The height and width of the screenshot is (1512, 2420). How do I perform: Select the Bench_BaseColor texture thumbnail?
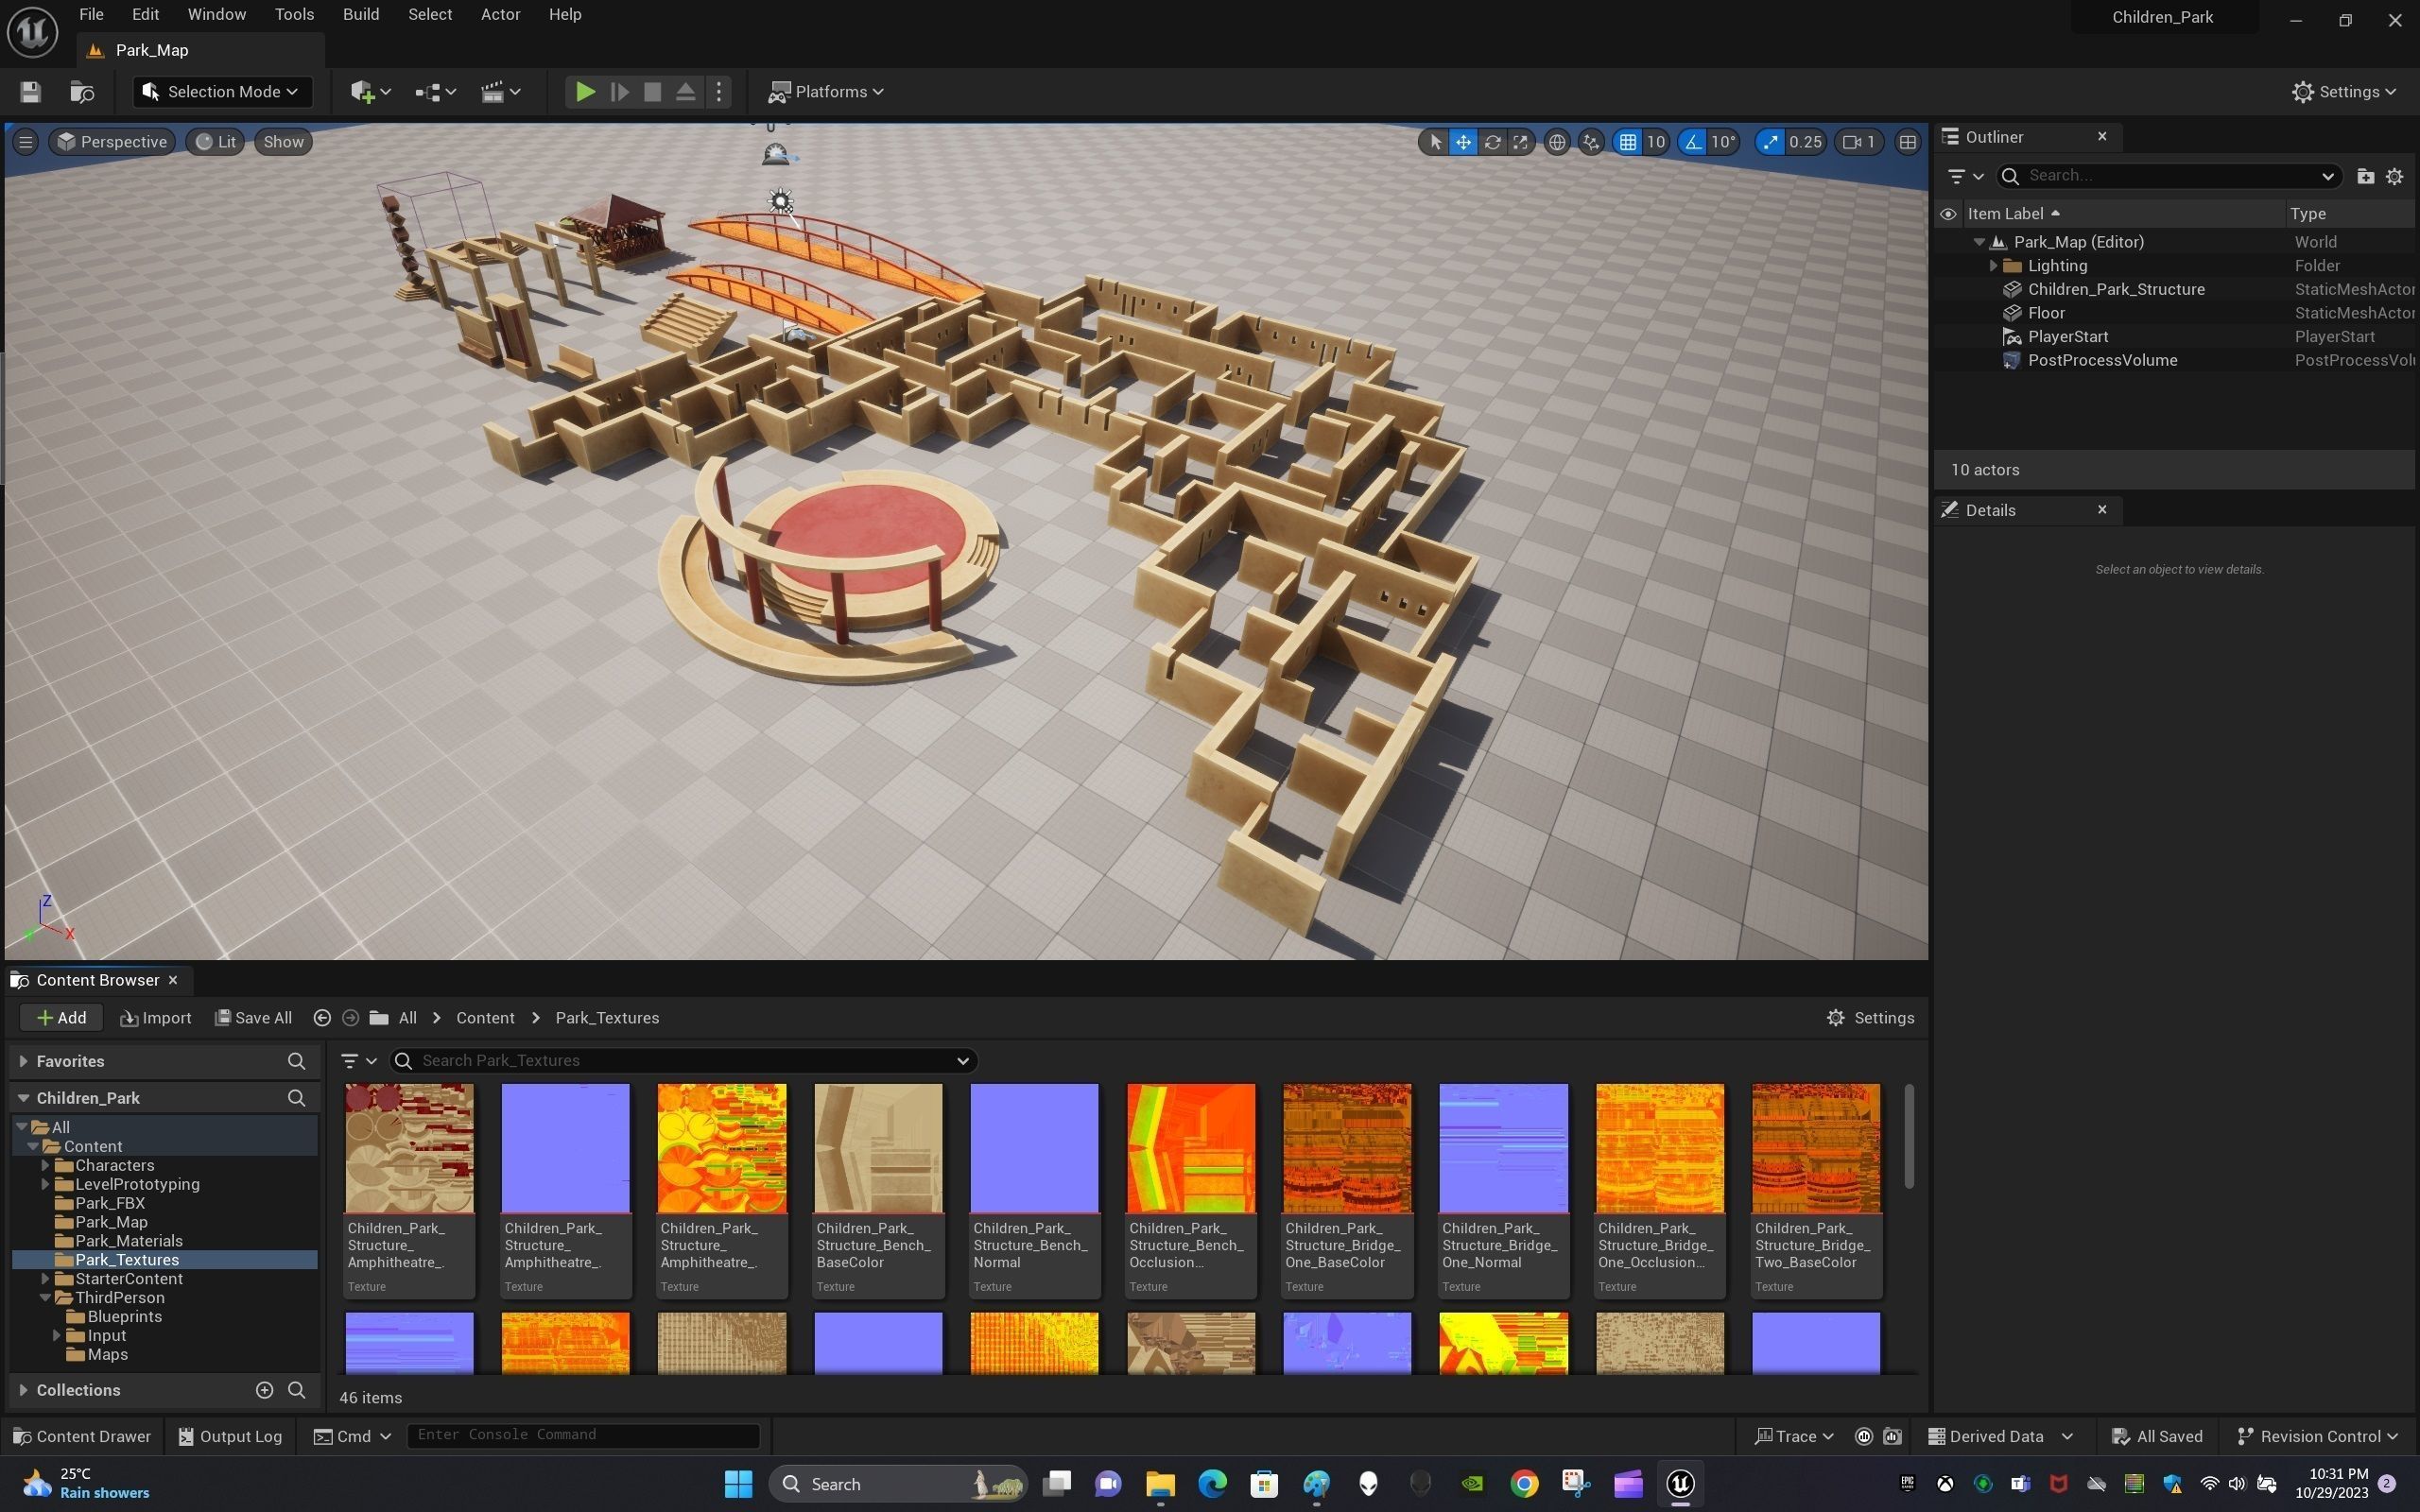tap(878, 1148)
